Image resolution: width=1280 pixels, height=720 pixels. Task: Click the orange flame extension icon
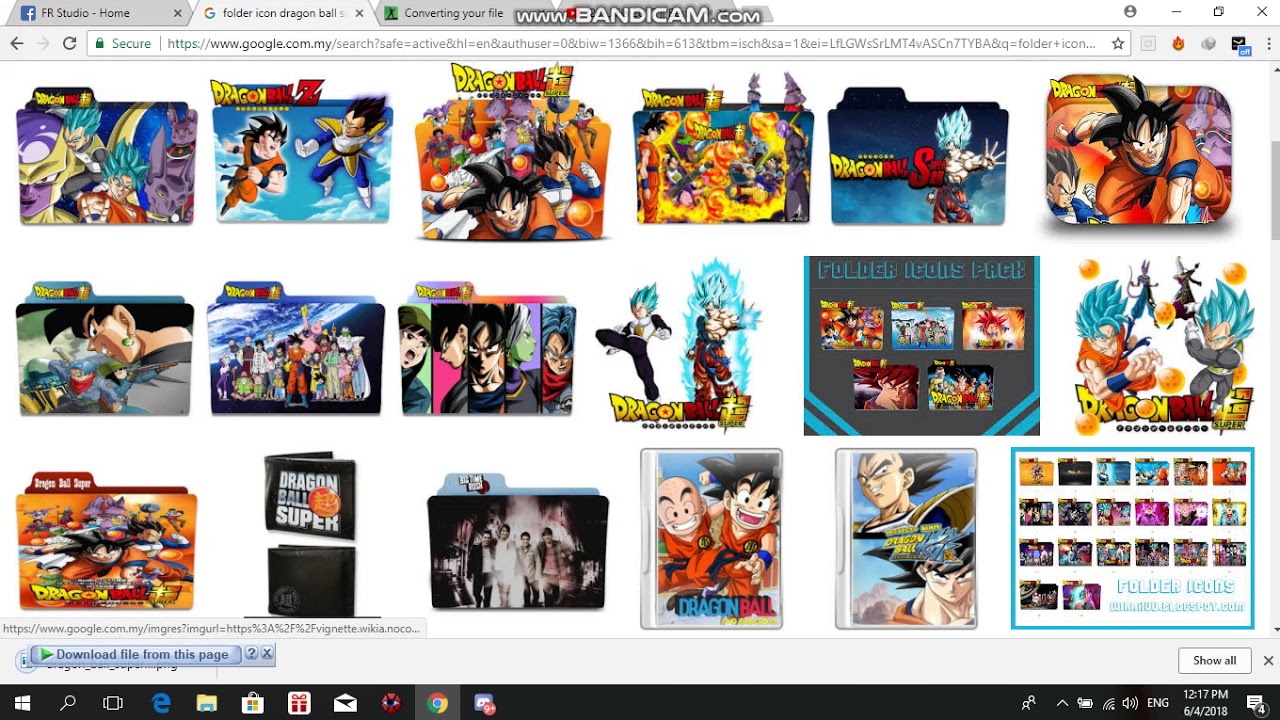point(1178,43)
